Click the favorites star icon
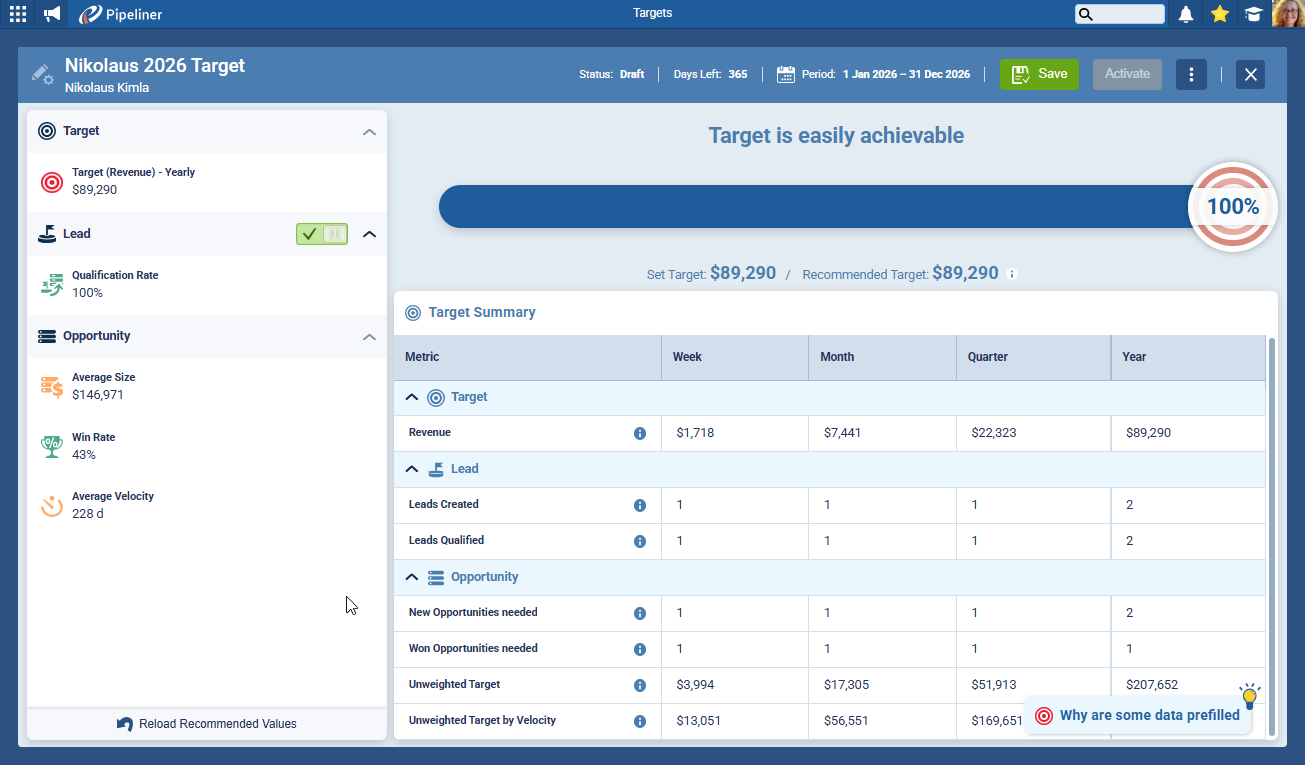Viewport: 1305px width, 765px height. coord(1219,14)
